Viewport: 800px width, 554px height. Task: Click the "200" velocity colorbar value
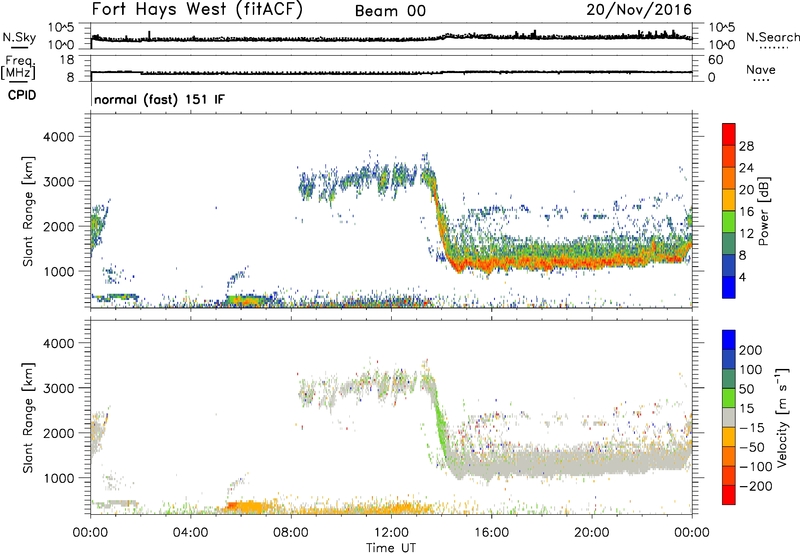tap(751, 350)
